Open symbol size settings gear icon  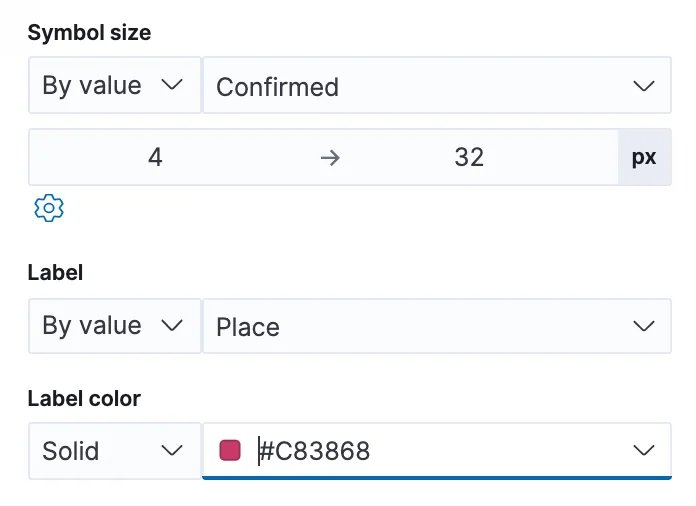pos(49,208)
